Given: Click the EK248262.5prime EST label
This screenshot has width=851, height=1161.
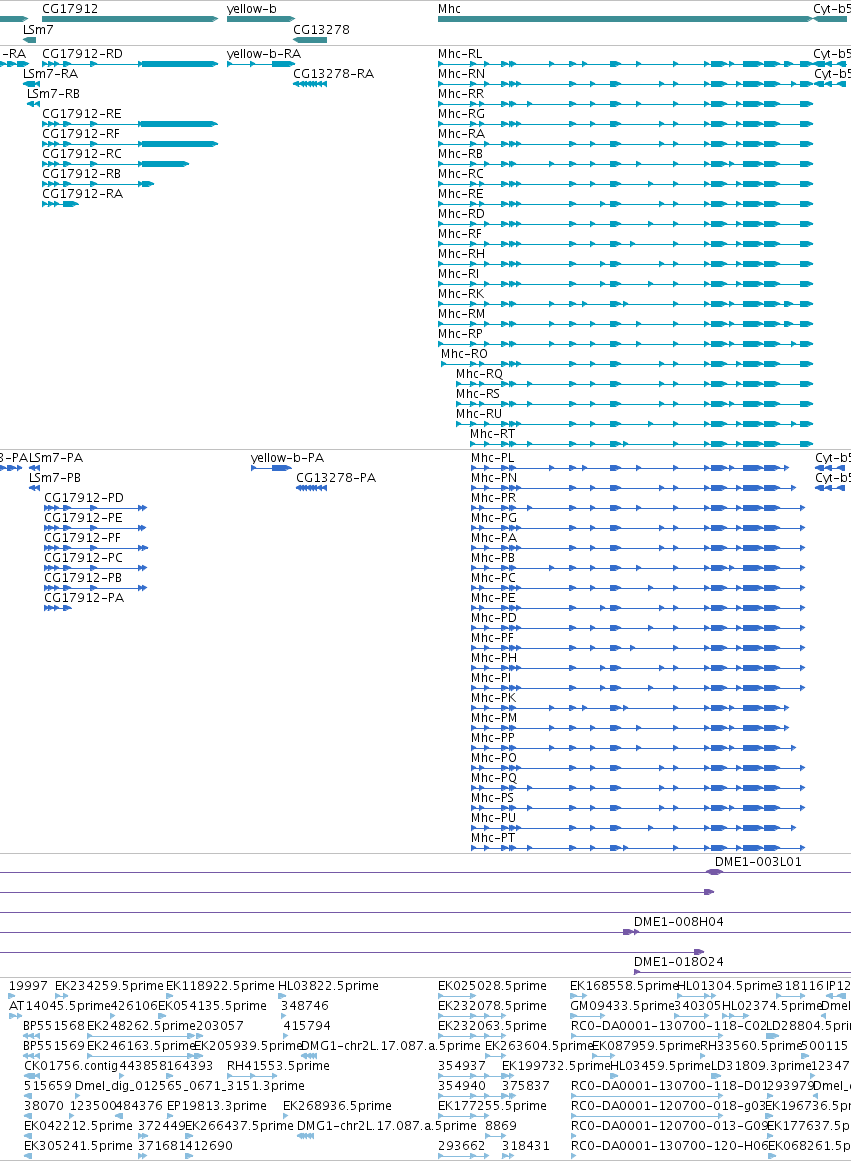Looking at the screenshot, I should (x=141, y=1026).
